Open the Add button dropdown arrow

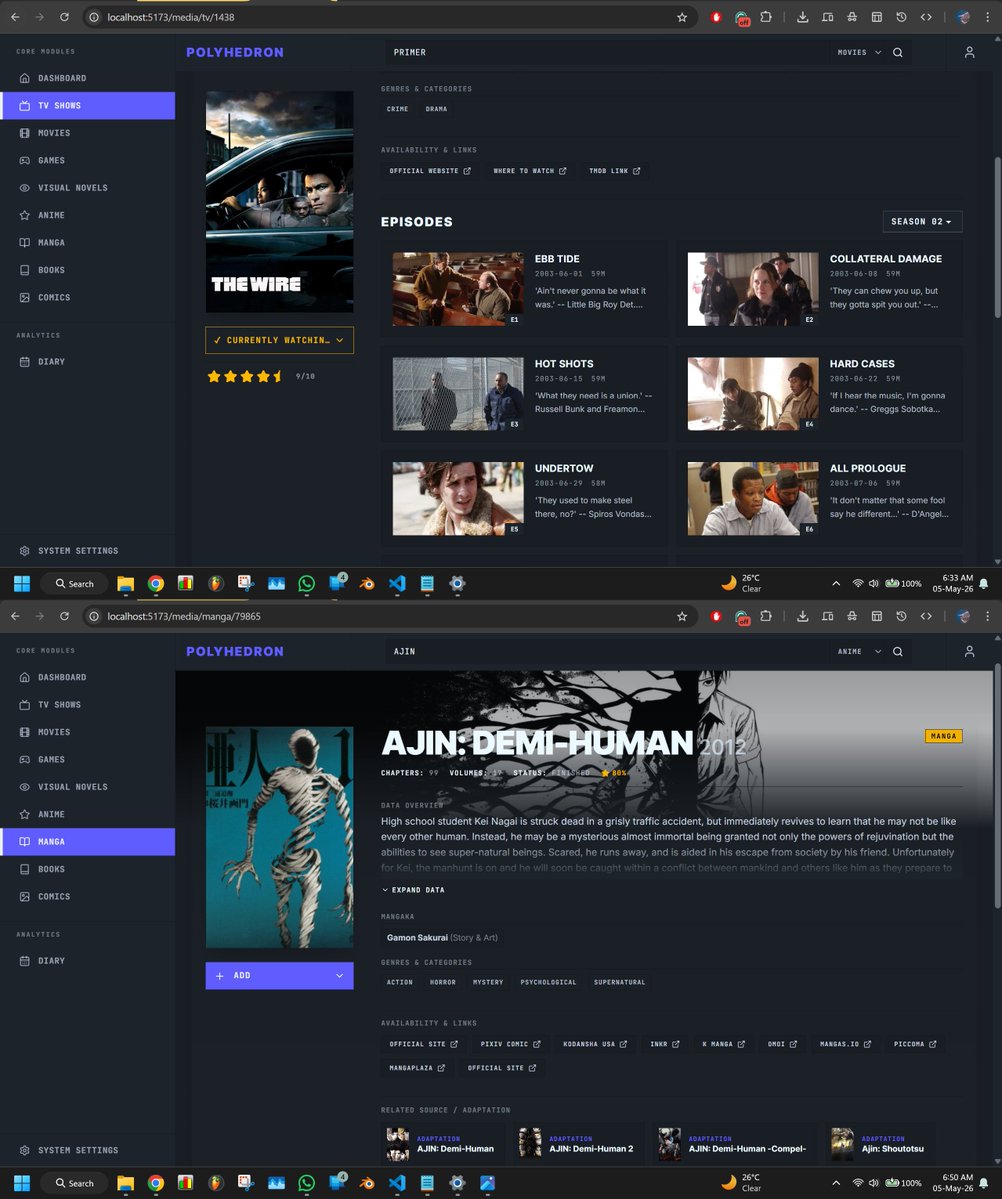(x=340, y=976)
